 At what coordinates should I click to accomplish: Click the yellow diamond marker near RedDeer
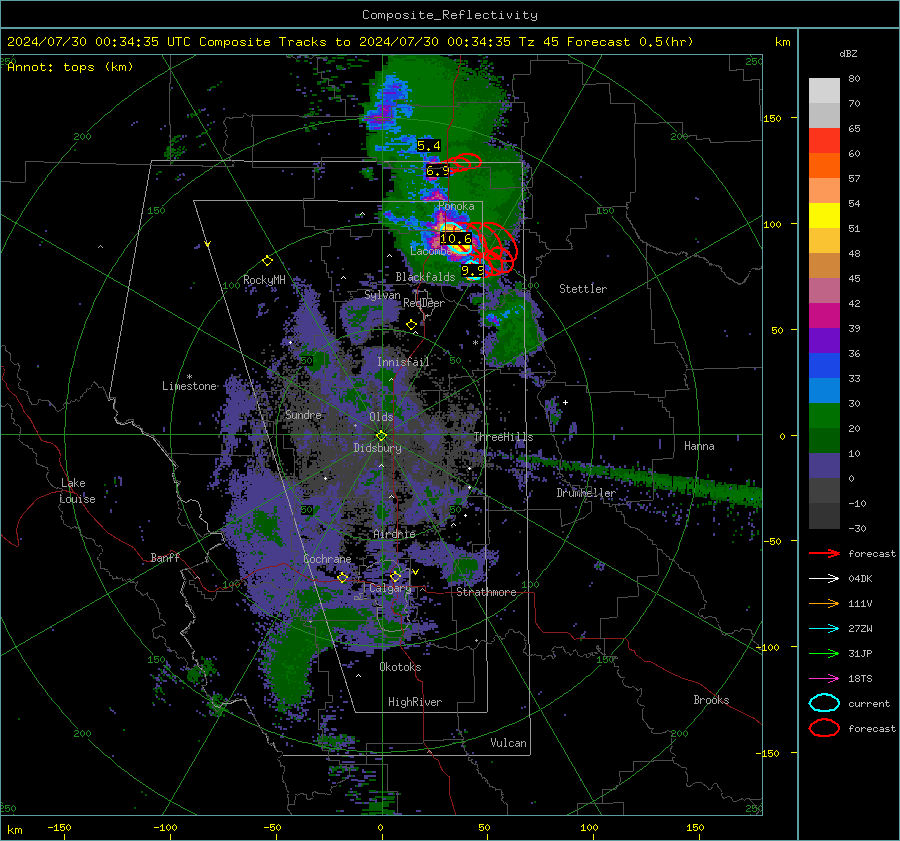click(x=411, y=325)
